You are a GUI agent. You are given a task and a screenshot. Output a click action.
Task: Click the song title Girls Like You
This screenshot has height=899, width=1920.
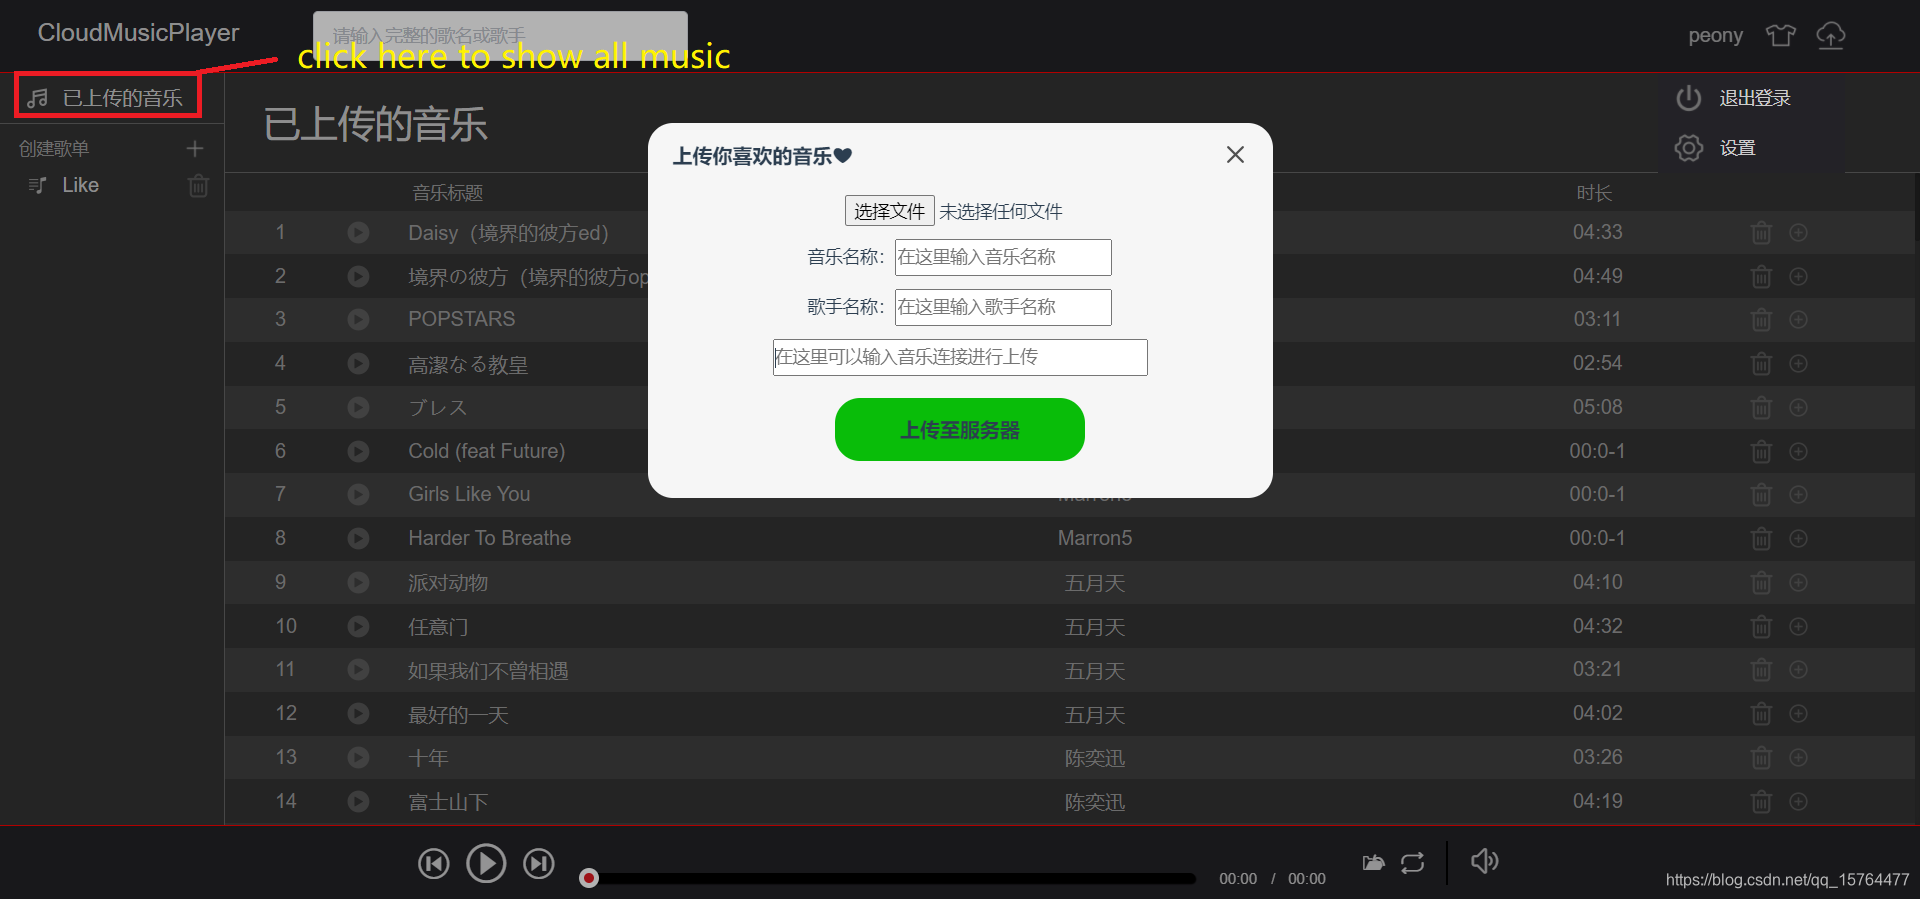pos(469,494)
